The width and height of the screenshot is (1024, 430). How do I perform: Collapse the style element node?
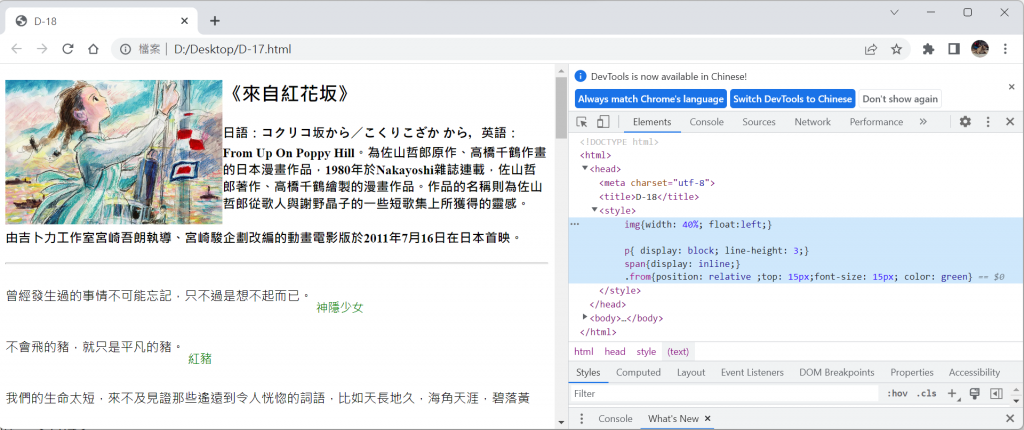(x=595, y=210)
